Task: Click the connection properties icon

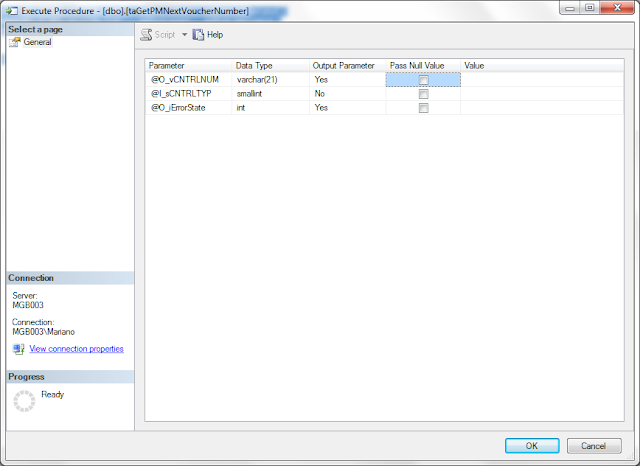Action: pyautogui.click(x=18, y=349)
